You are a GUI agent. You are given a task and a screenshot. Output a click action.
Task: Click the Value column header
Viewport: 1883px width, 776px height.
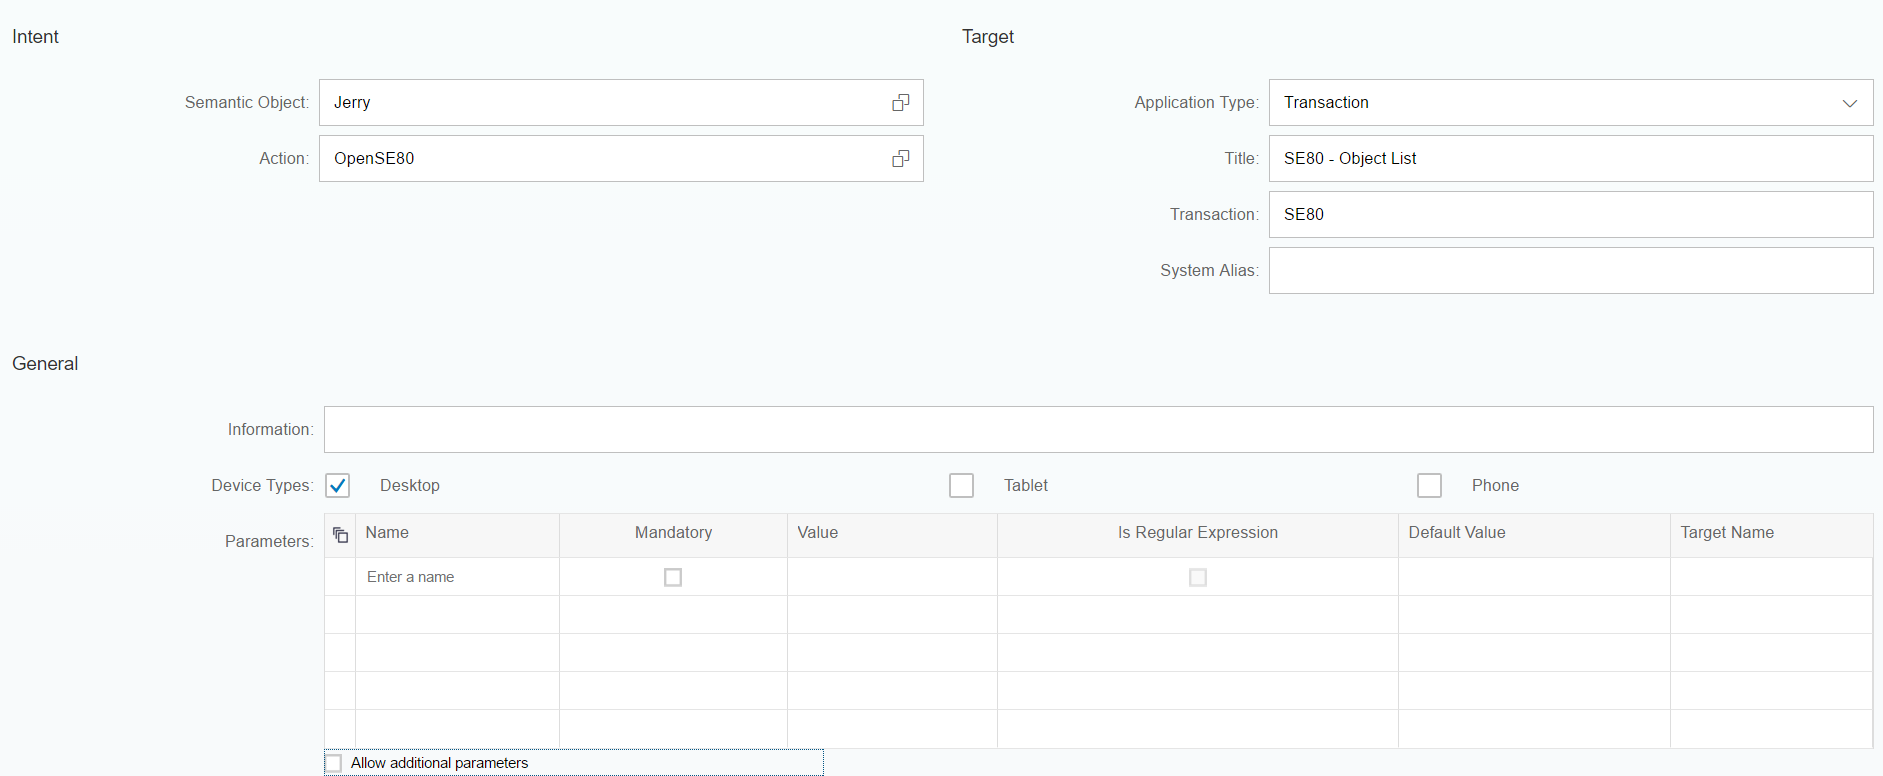(x=817, y=533)
